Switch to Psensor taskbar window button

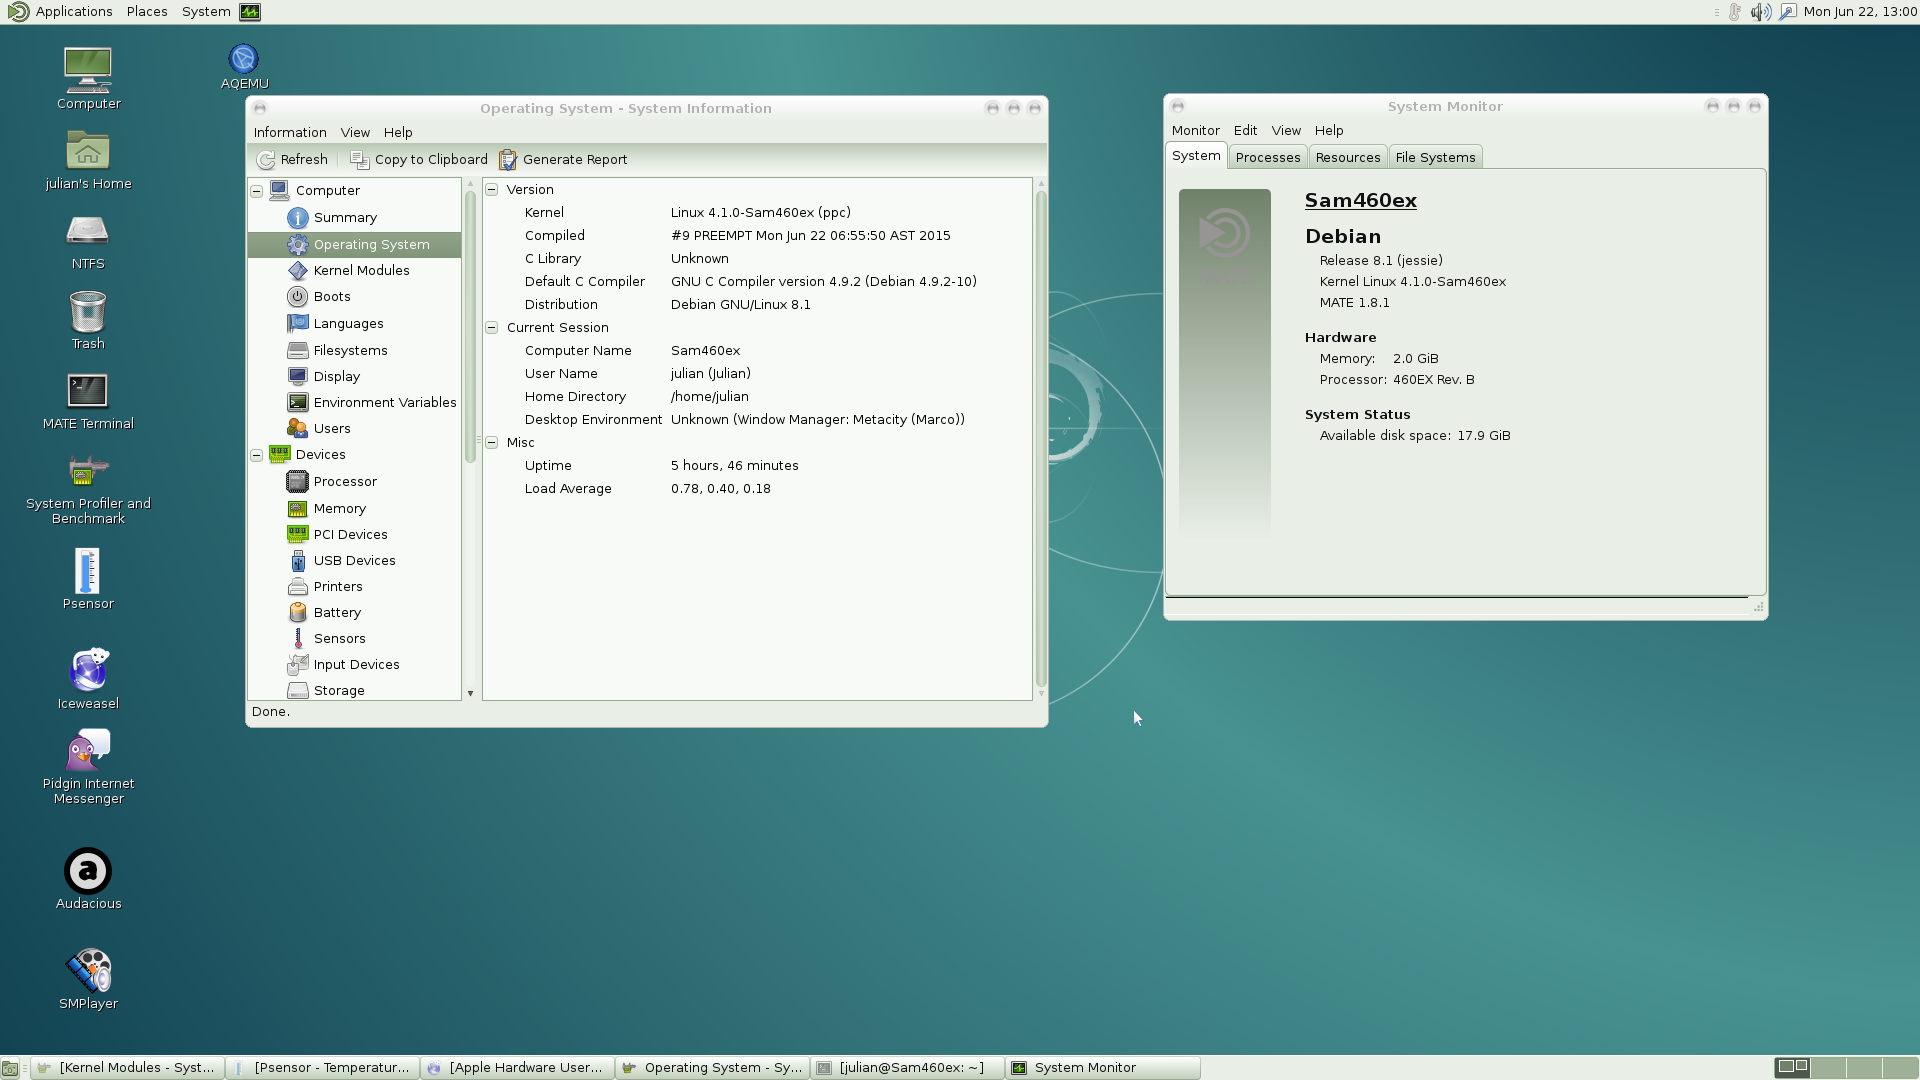click(322, 1068)
